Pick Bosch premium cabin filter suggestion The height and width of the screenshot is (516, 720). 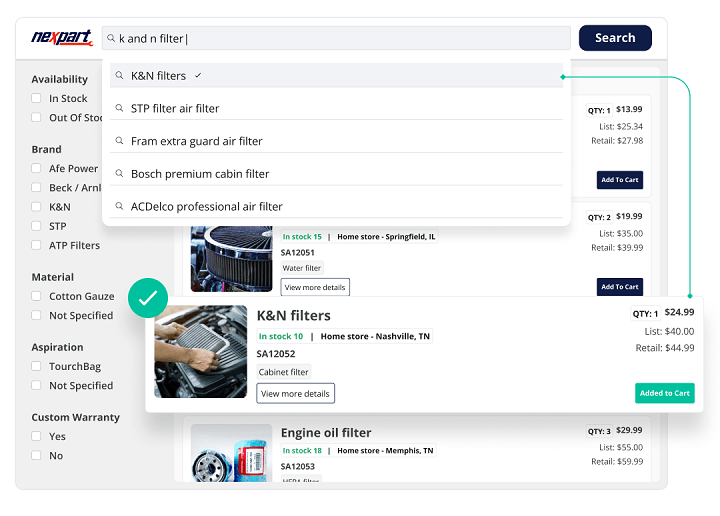[x=200, y=174]
